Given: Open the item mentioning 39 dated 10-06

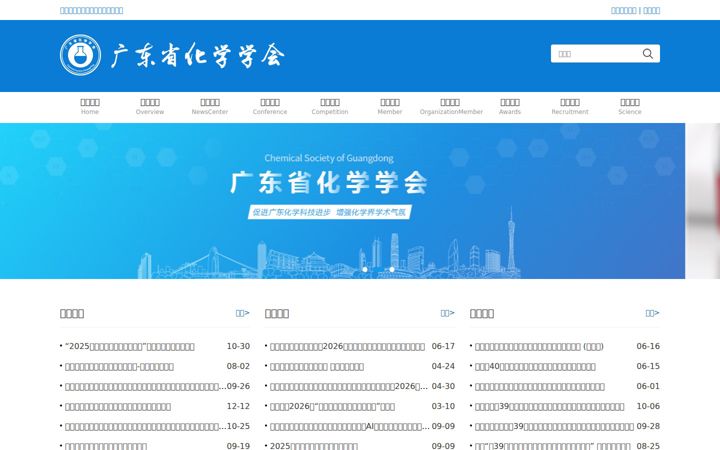Looking at the screenshot, I should (x=549, y=406).
